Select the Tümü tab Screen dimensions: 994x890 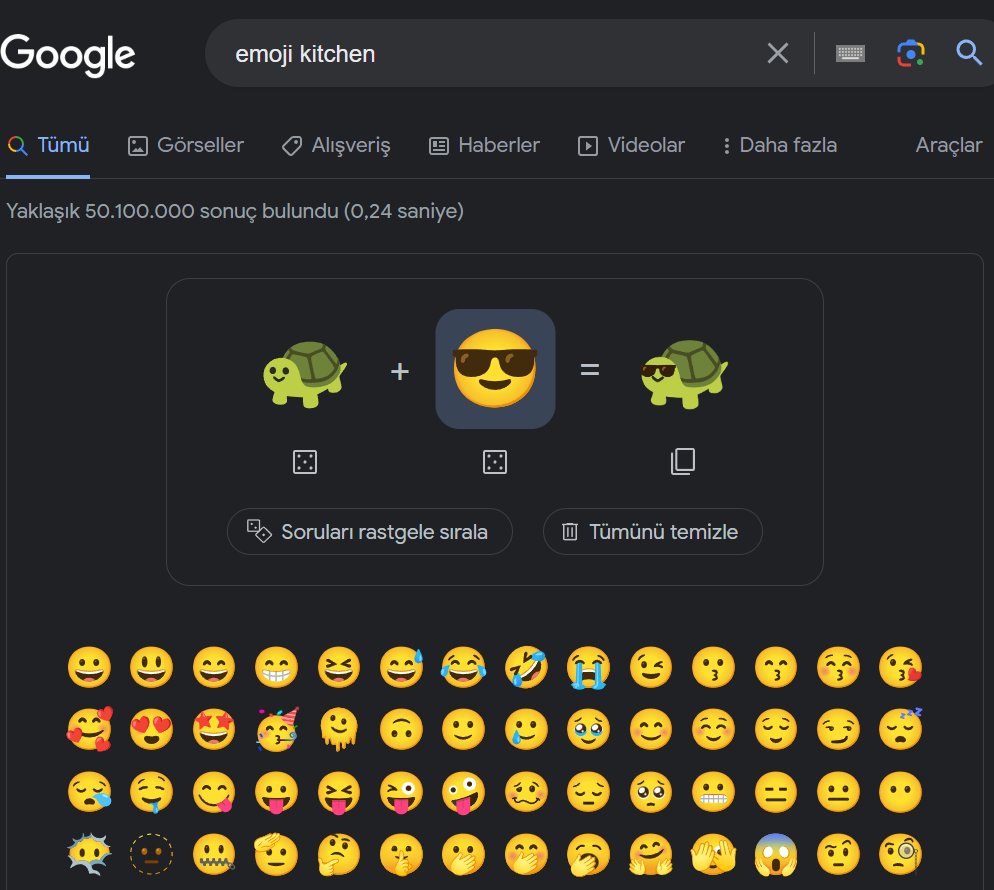pos(48,145)
